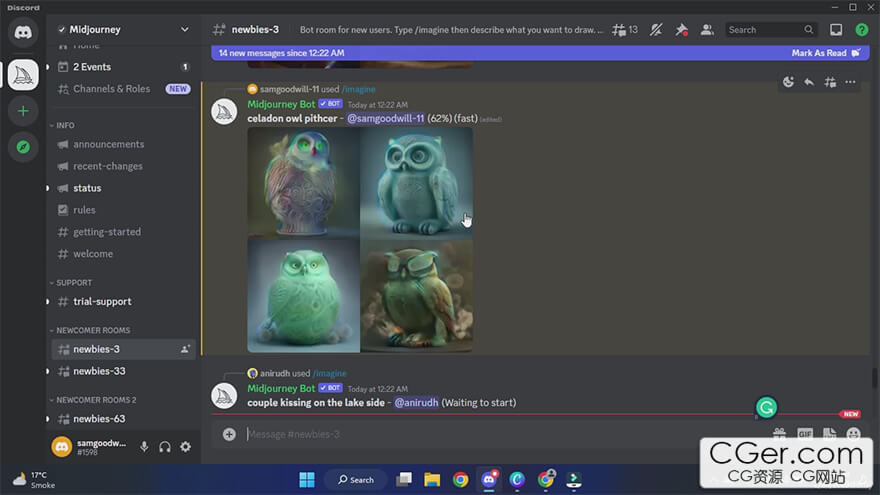Viewport: 880px width, 495px height.
Task: Send a gift with the gift icon
Action: coord(780,433)
